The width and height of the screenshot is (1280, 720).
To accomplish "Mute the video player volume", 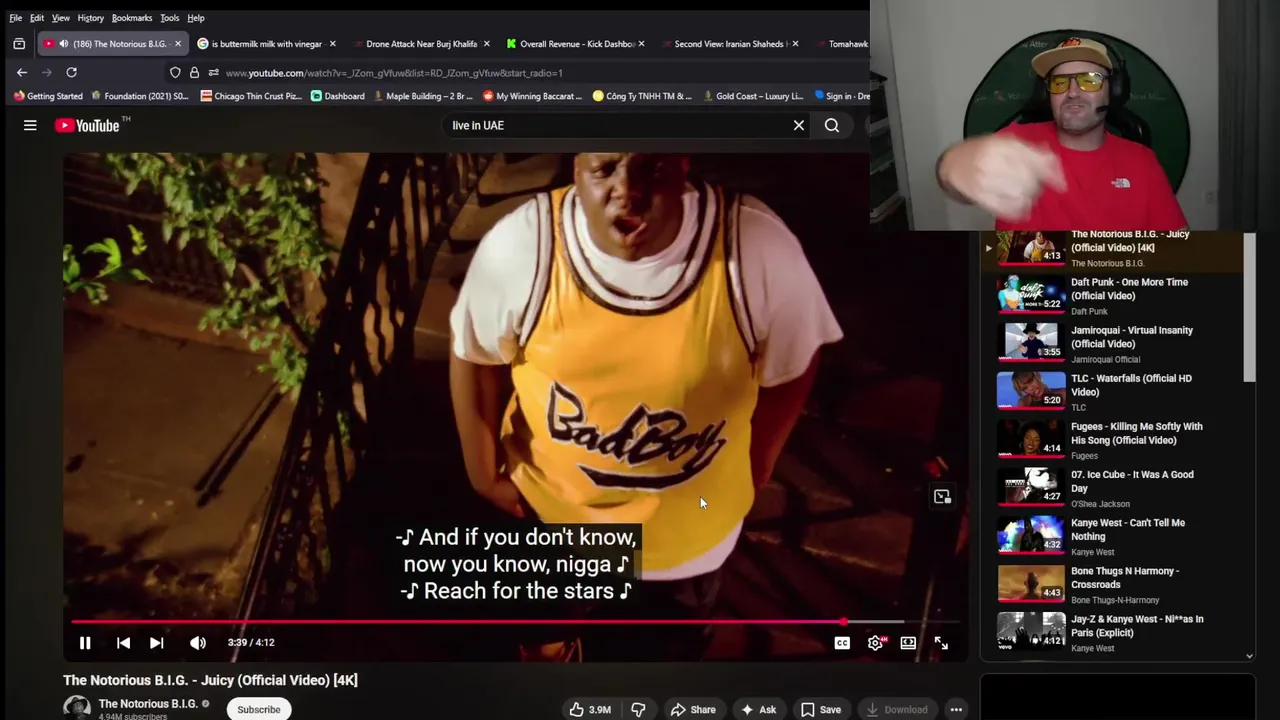I will 198,643.
